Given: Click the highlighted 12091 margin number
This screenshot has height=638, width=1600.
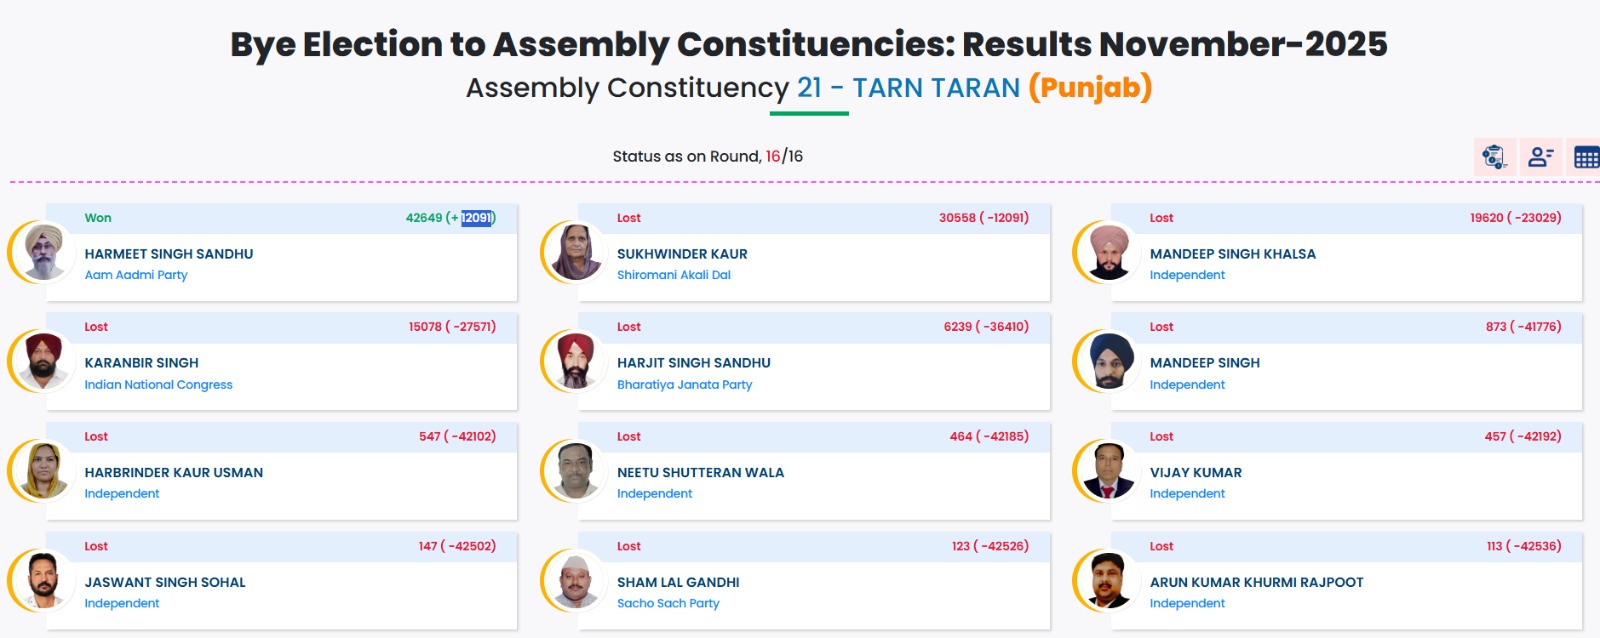Looking at the screenshot, I should (476, 218).
